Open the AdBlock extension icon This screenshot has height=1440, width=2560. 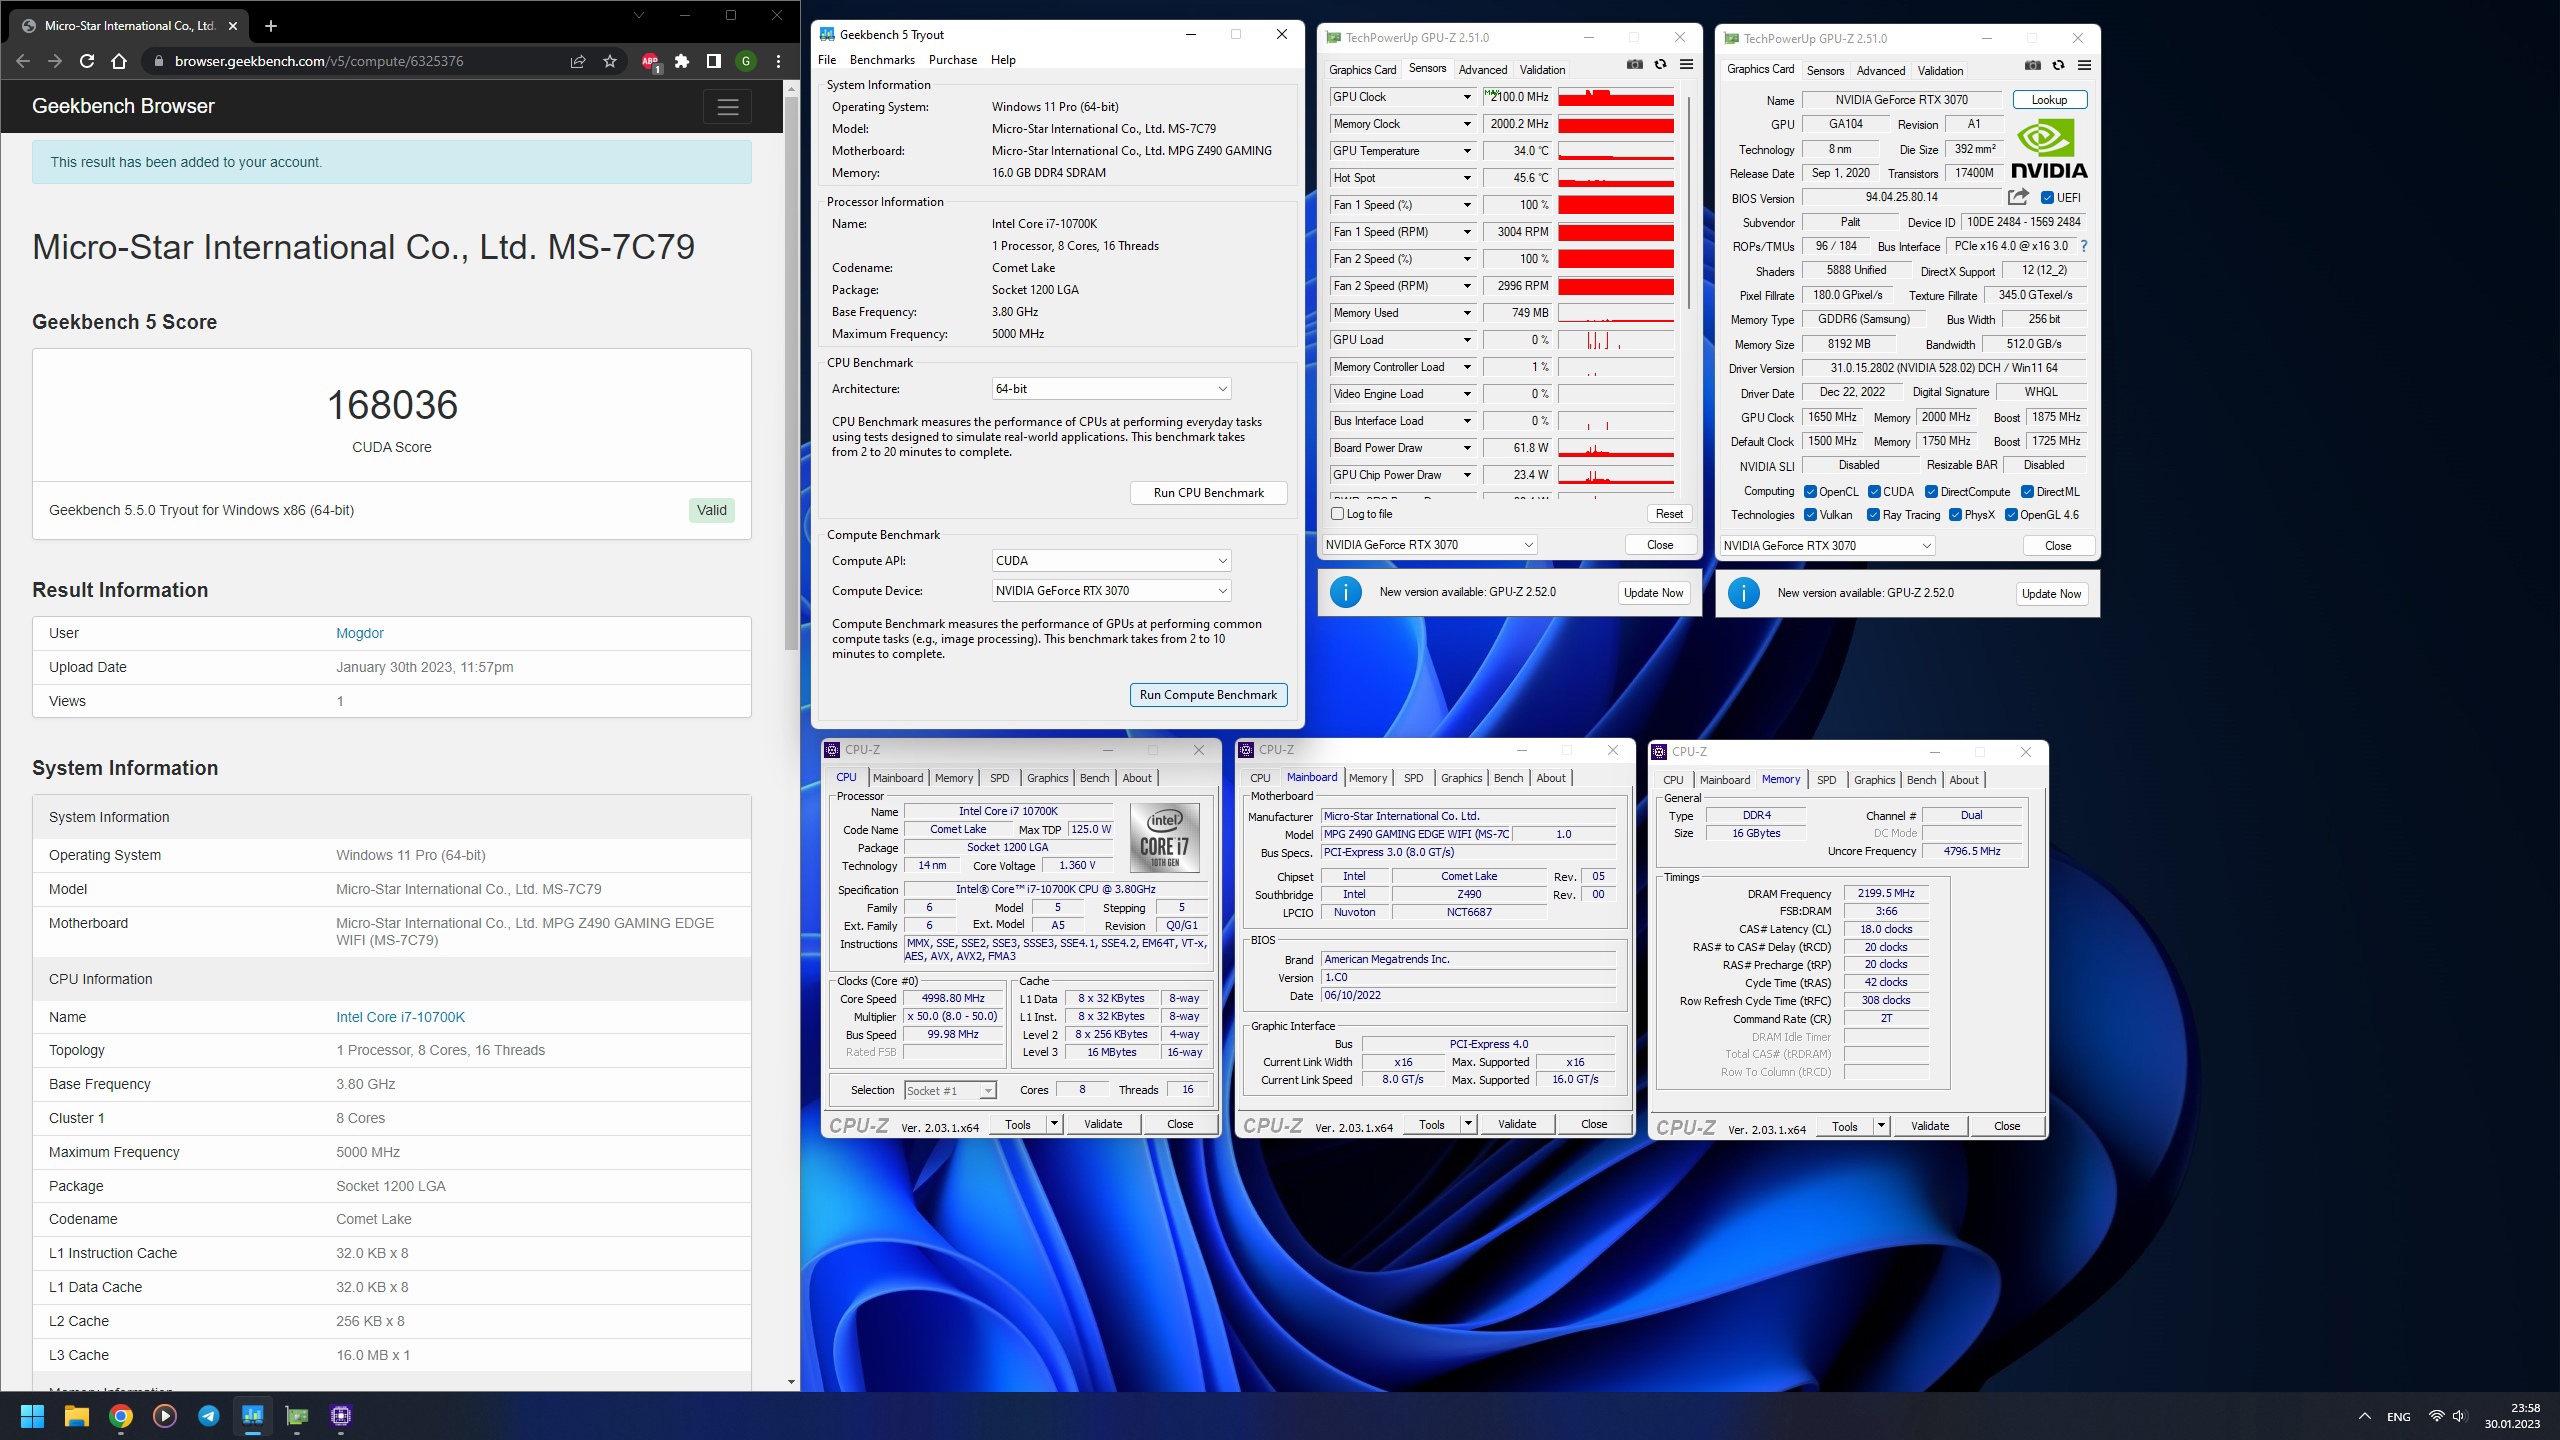click(650, 62)
